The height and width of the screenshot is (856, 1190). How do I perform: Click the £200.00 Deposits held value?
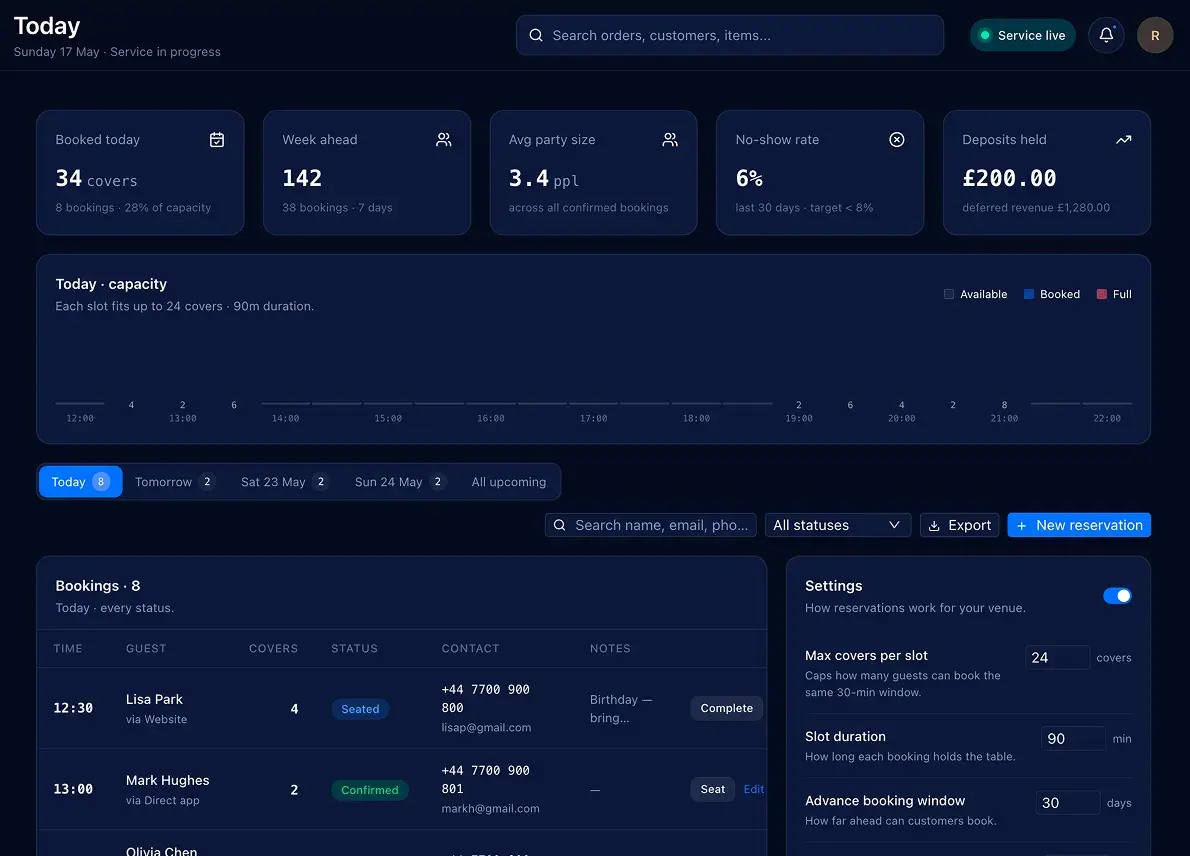tap(1009, 178)
